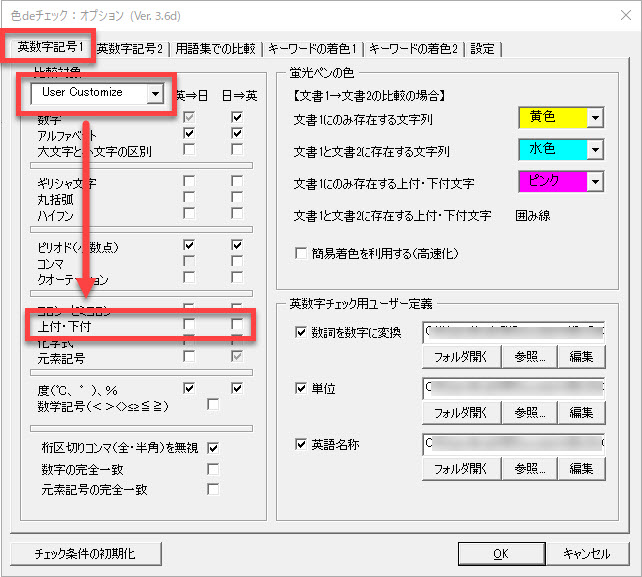Toggle the 英語名称 checkbox
This screenshot has width=642, height=577.
[301, 443]
